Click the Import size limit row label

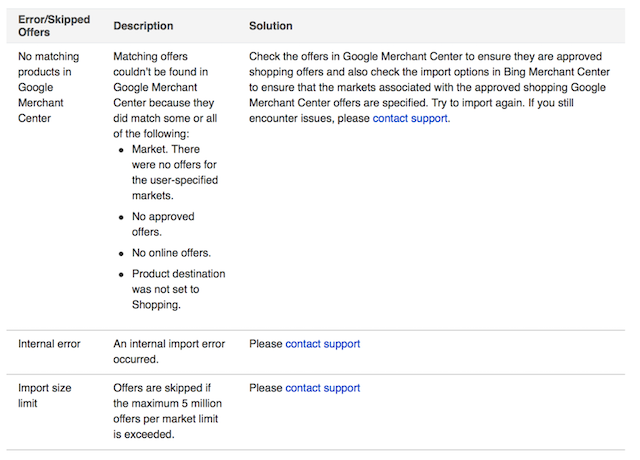(44, 396)
